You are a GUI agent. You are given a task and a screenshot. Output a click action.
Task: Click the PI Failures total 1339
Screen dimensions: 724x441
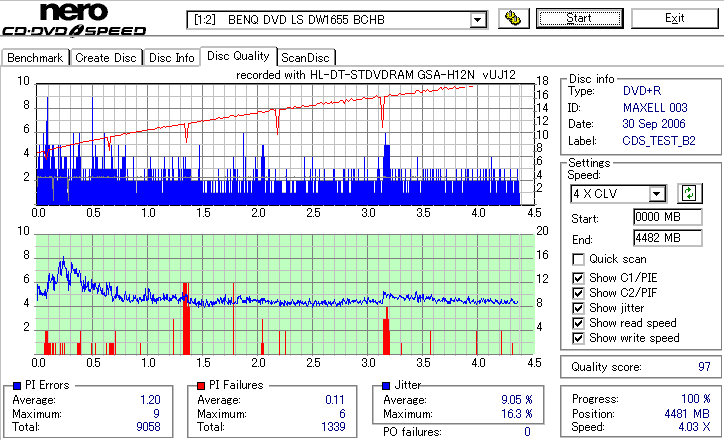coord(333,427)
